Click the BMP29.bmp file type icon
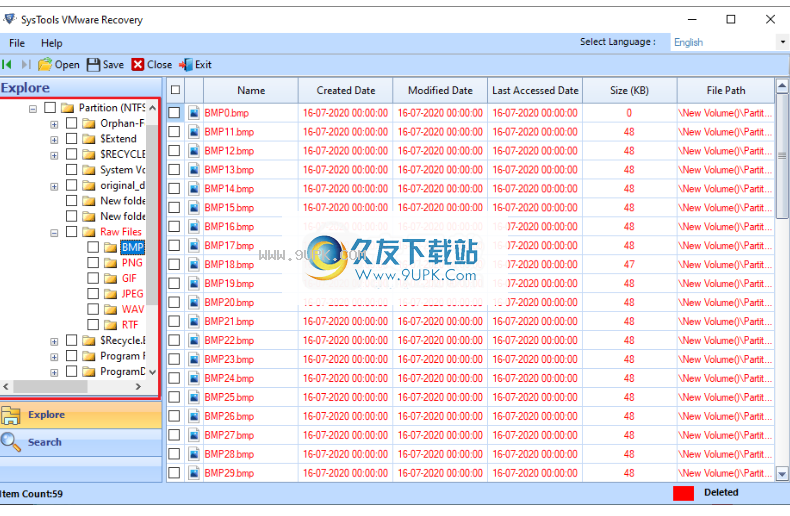The width and height of the screenshot is (790, 516). 194,473
